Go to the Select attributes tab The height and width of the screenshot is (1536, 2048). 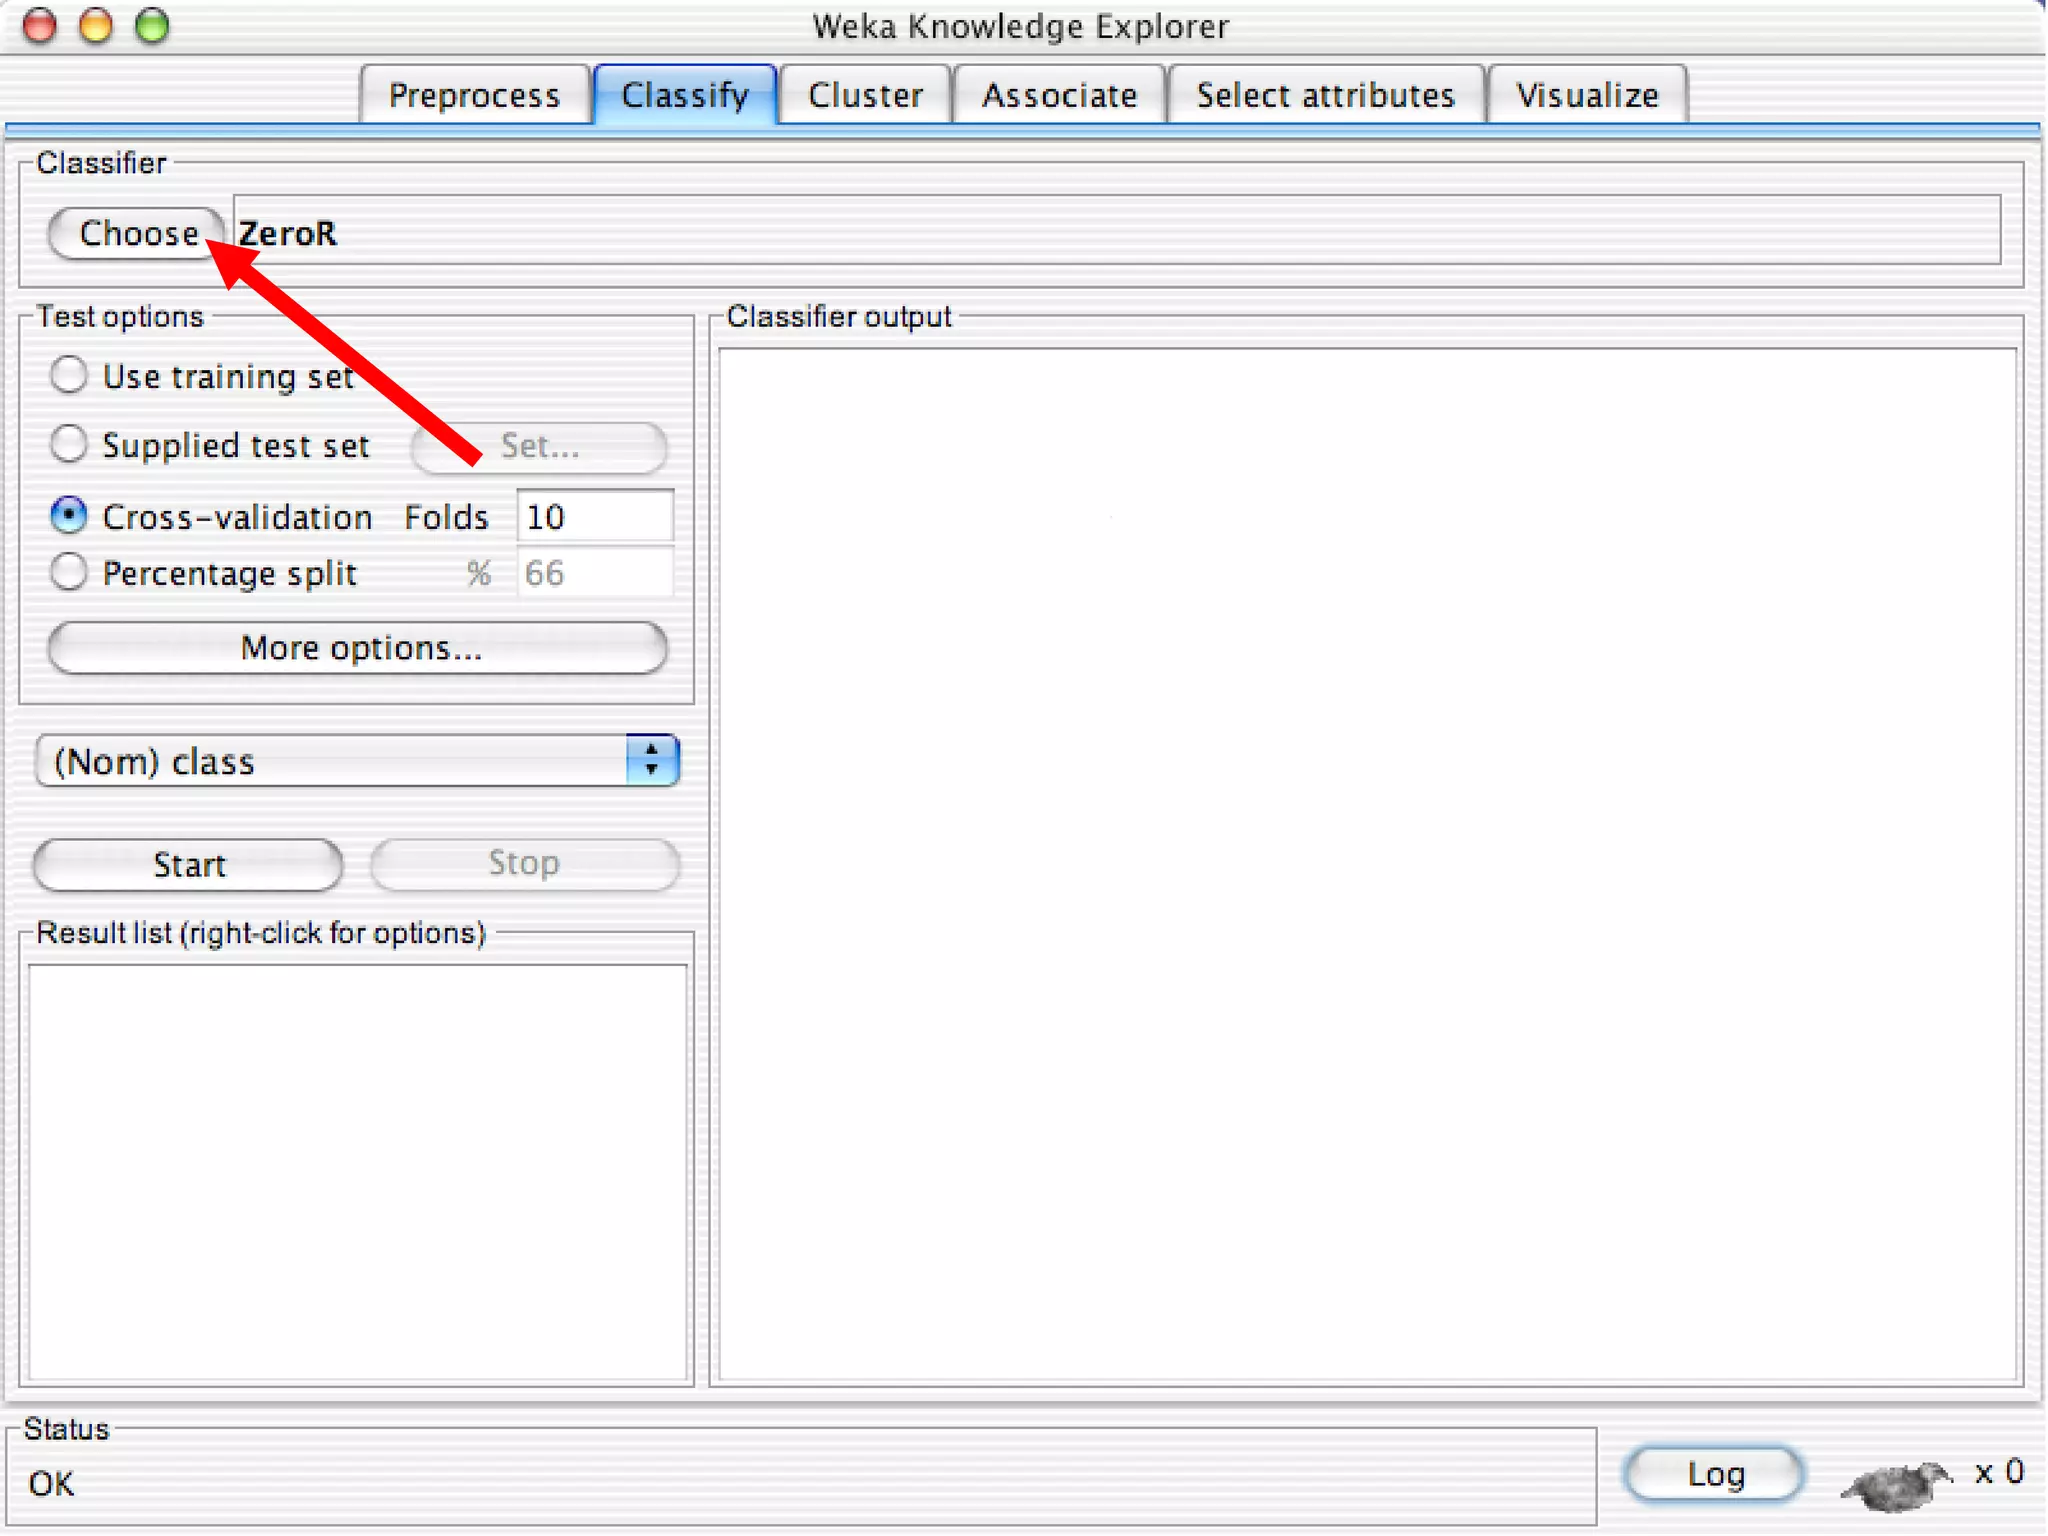pos(1325,95)
